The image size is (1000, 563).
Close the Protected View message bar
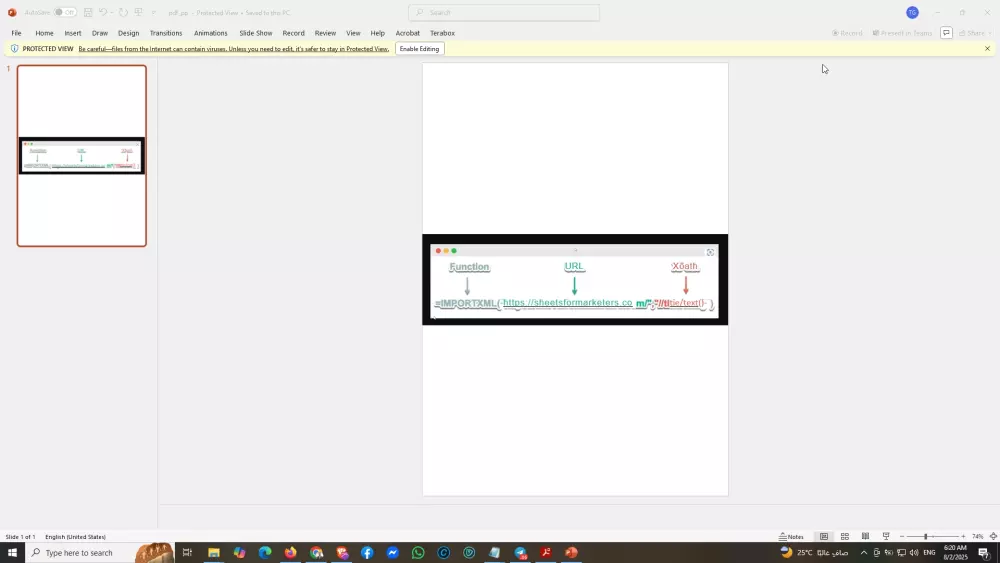987,48
